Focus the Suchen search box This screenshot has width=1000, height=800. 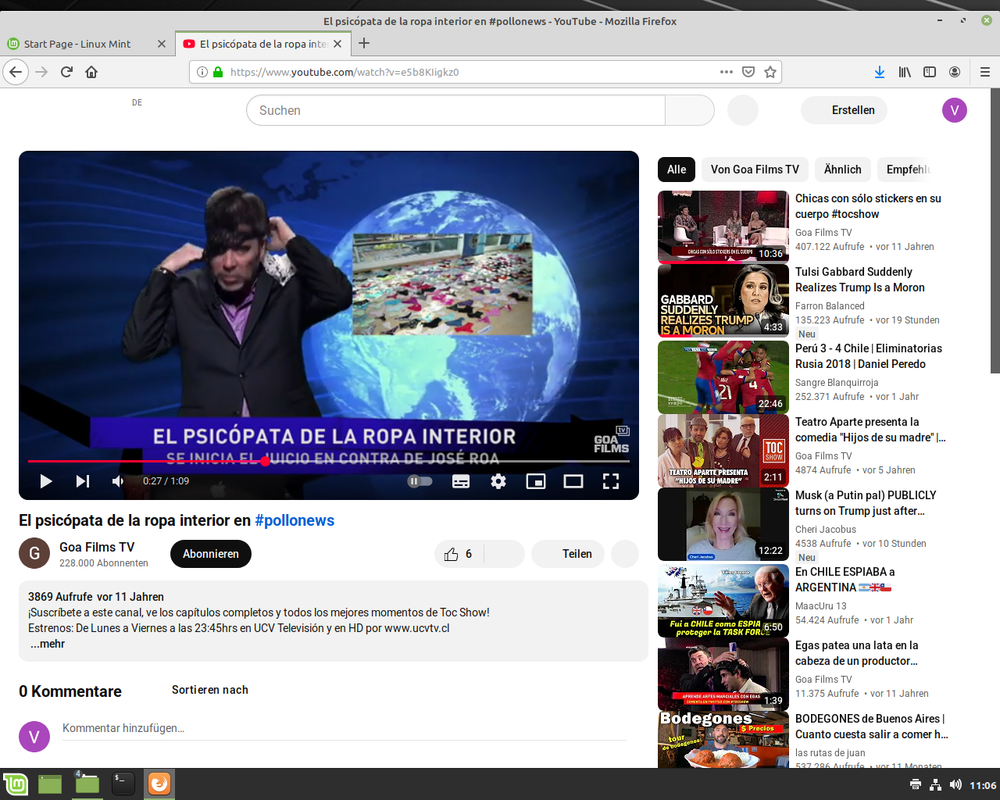(455, 110)
